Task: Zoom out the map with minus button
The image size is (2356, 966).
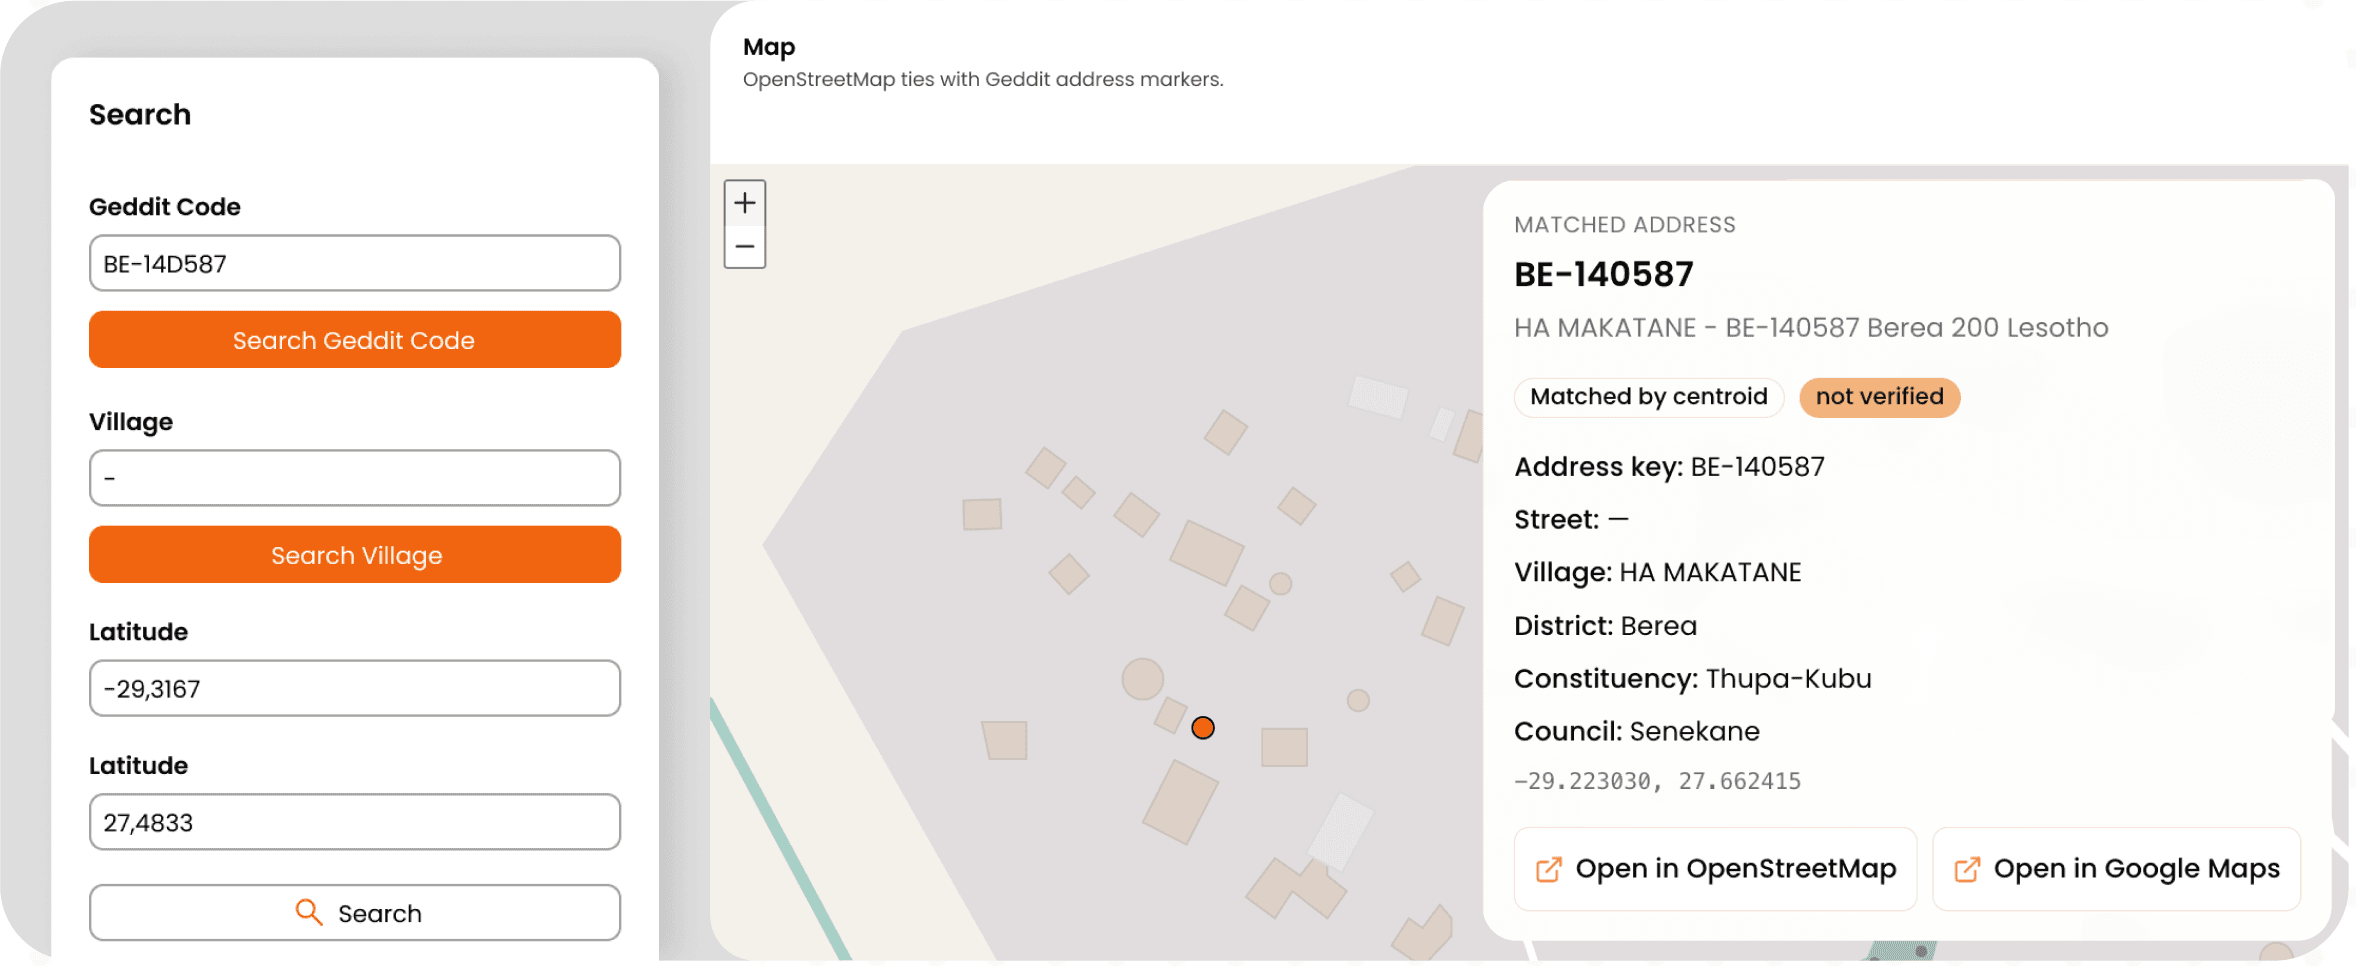Action: [x=745, y=247]
